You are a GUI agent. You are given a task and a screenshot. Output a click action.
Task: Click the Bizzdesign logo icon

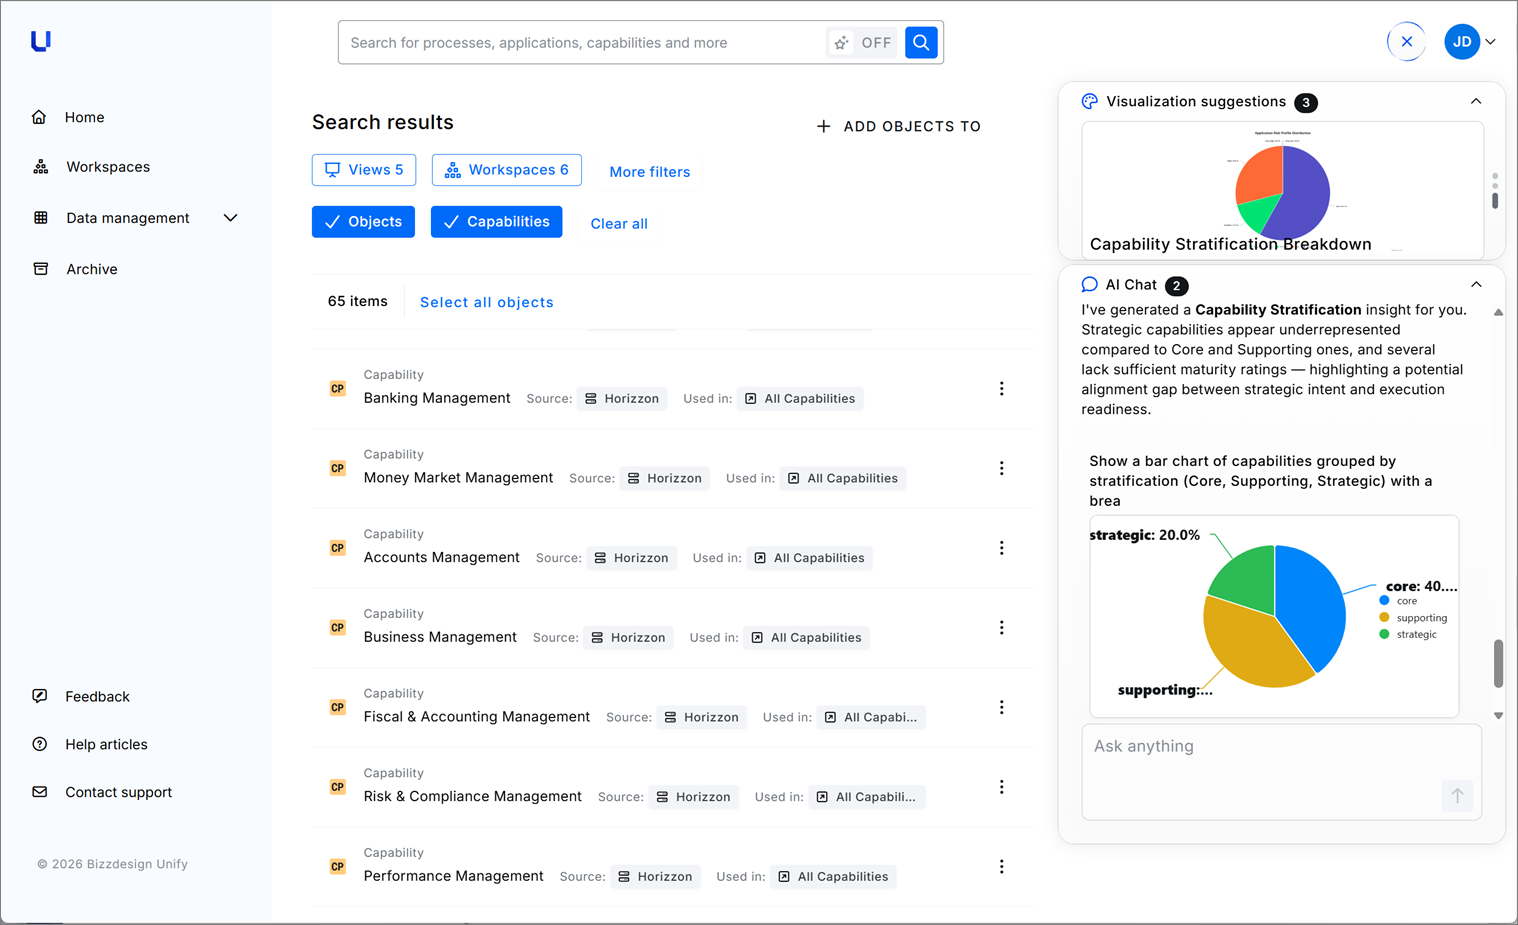(x=41, y=41)
